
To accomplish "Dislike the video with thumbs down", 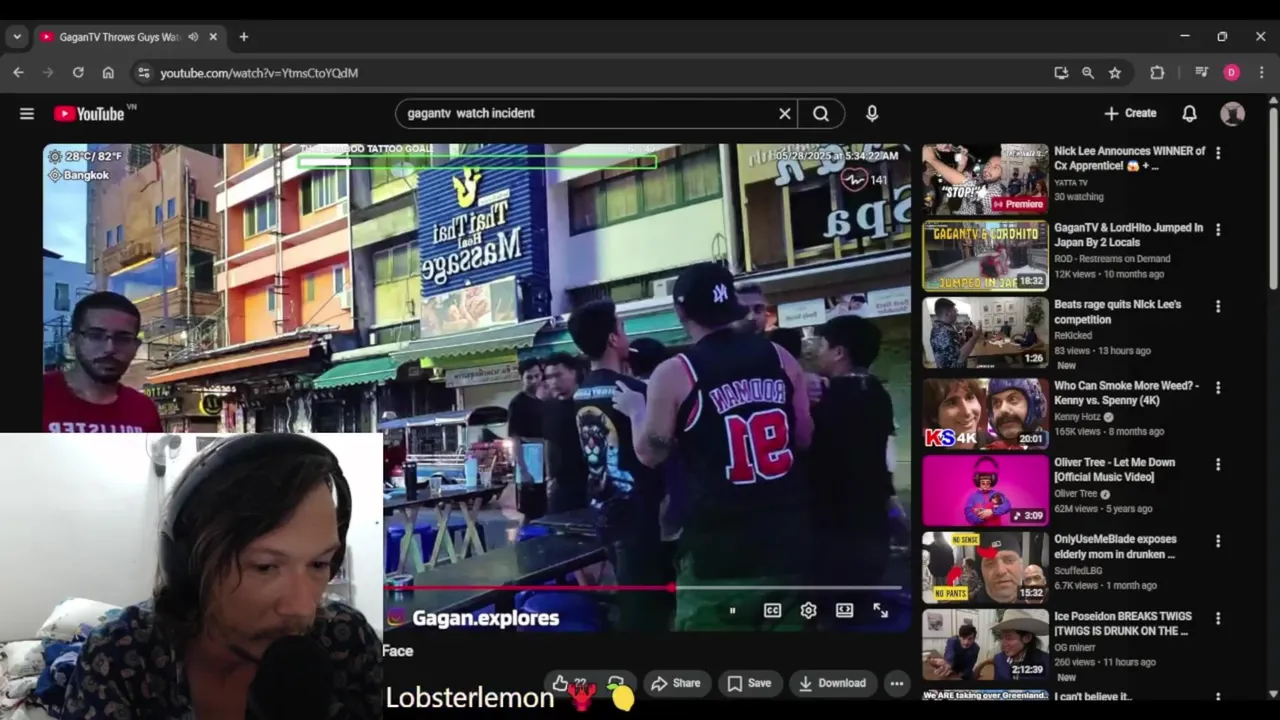I will pos(616,682).
